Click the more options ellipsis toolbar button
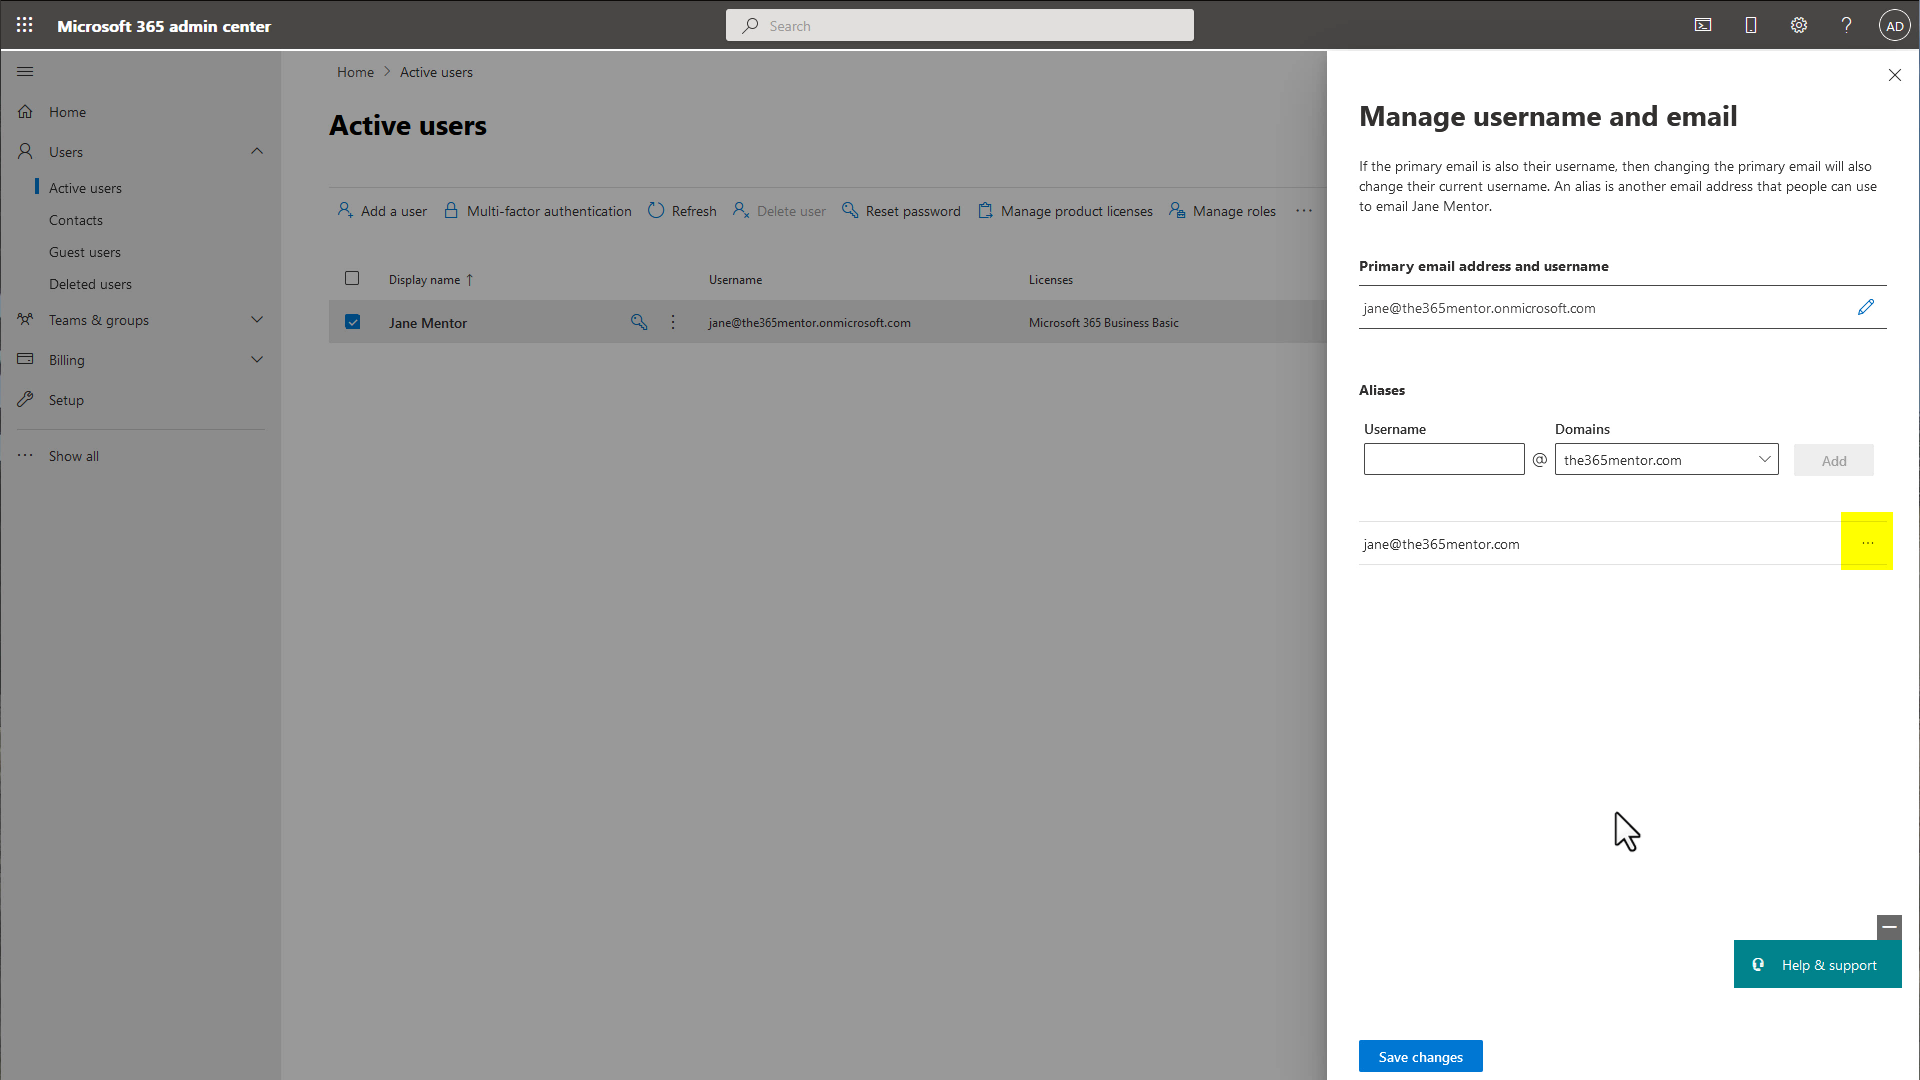Screen dimensions: 1920x1080 coord(1304,211)
